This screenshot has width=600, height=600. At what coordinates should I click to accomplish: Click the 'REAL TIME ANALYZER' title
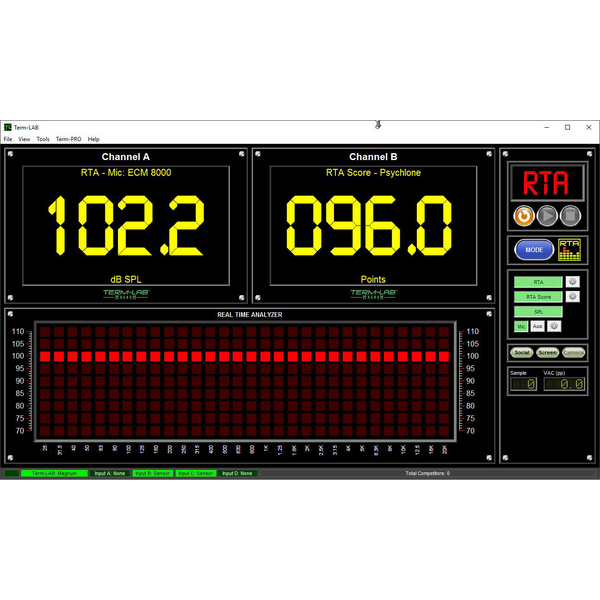[250, 315]
